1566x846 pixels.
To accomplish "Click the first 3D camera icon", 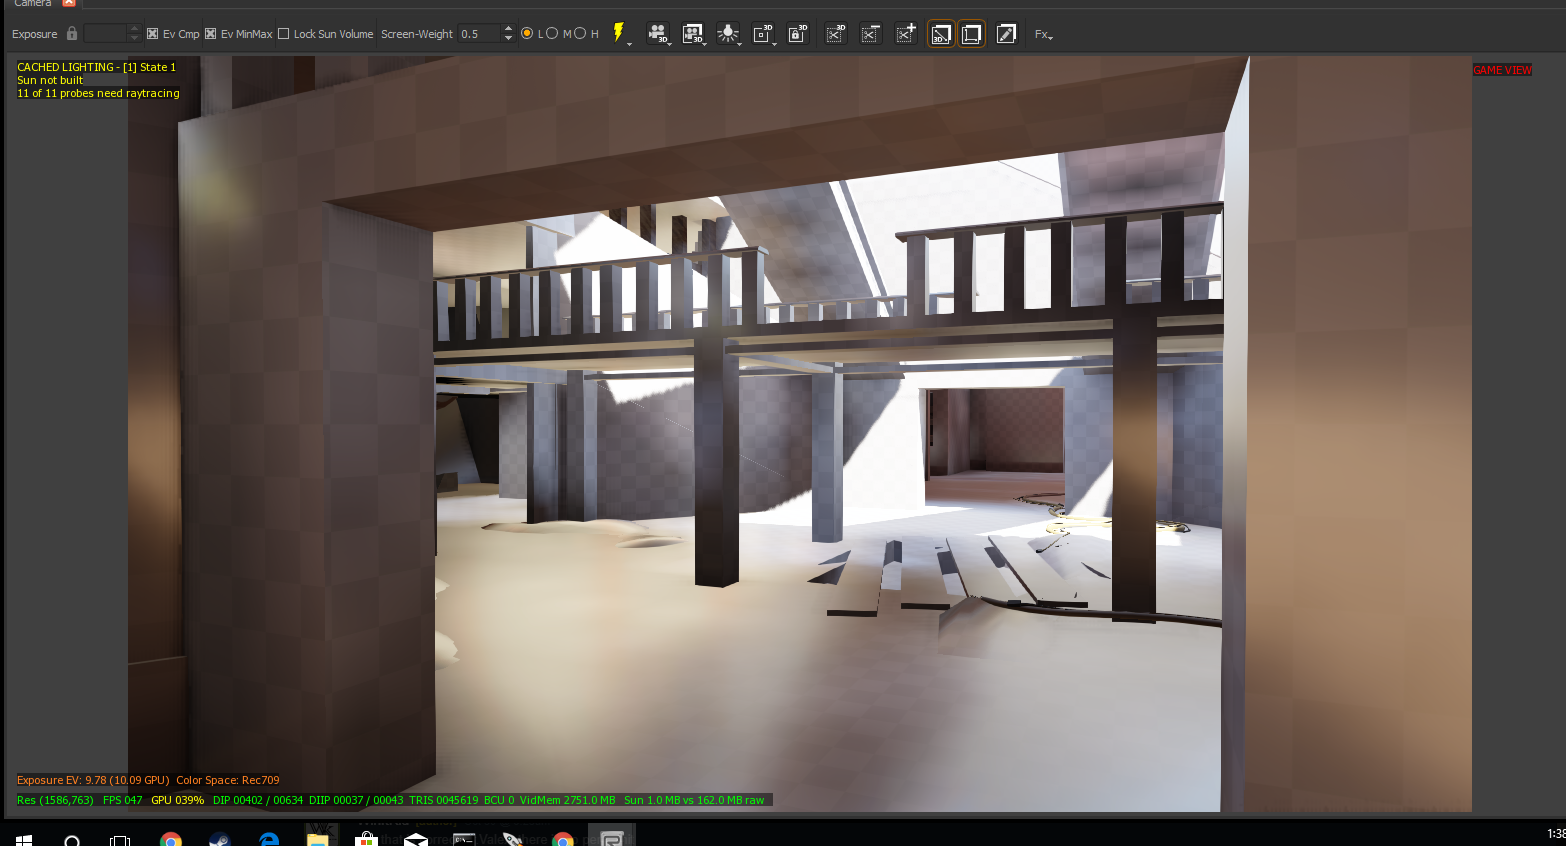I will pos(657,33).
